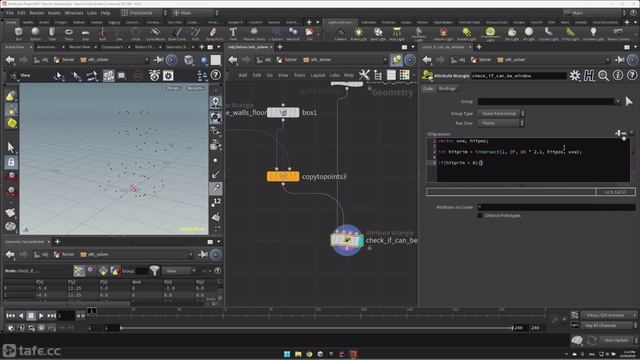Switch to the Render View pane tab

tap(80, 47)
